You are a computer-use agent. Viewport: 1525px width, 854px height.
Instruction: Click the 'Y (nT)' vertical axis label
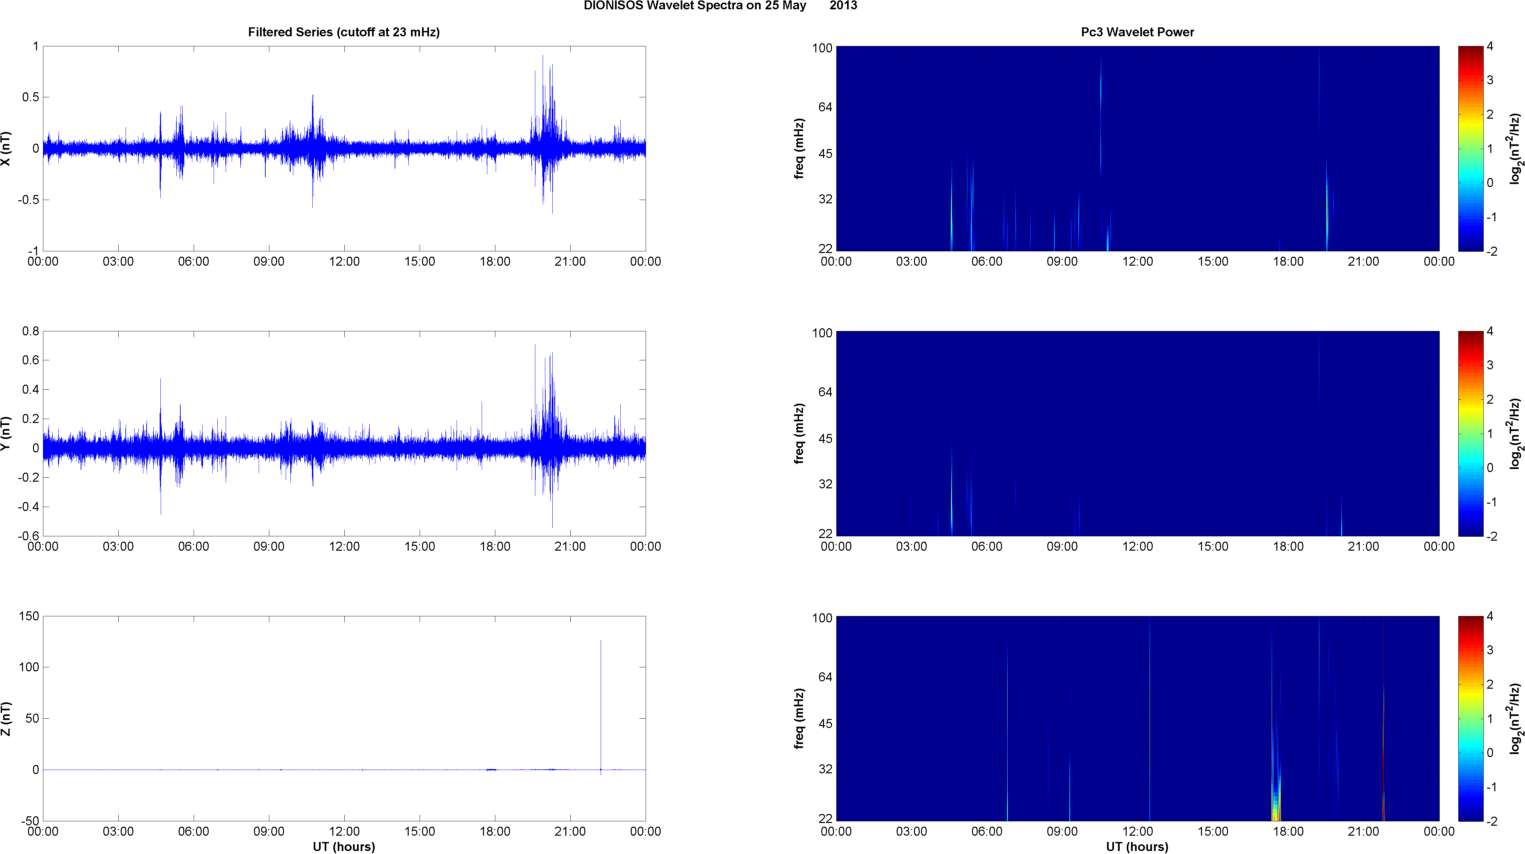click(7, 433)
